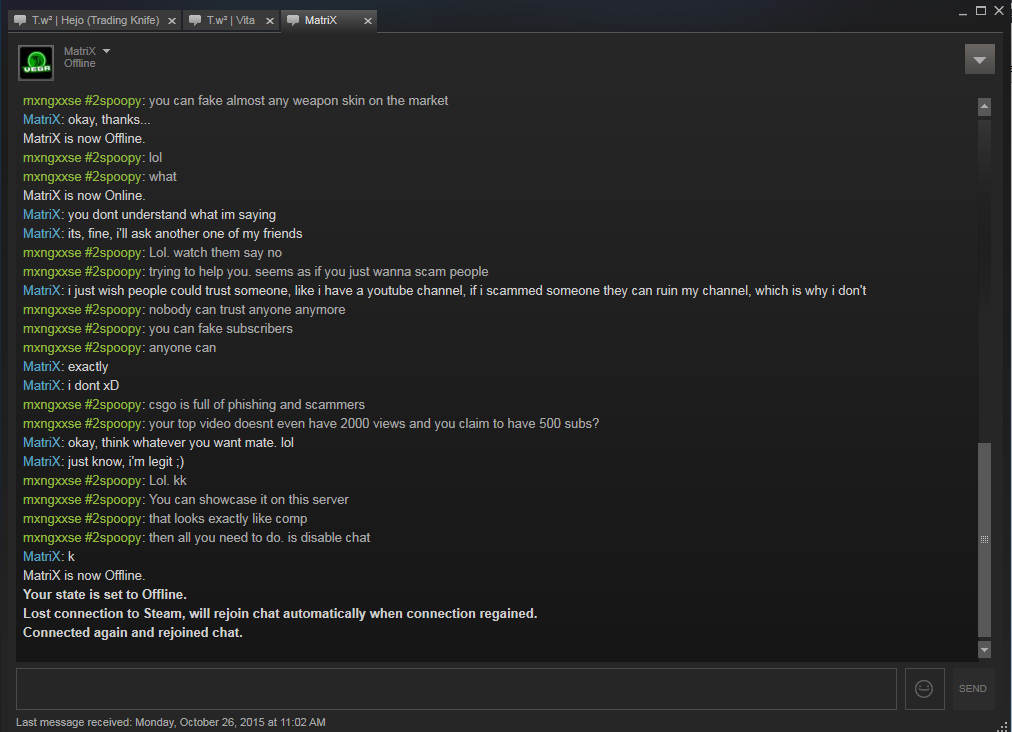Click the resize grip in window corner

1005,726
